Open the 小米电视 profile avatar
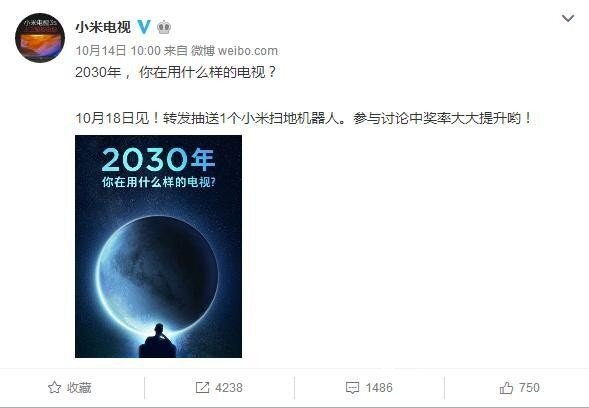589x408 pixels. [40, 38]
